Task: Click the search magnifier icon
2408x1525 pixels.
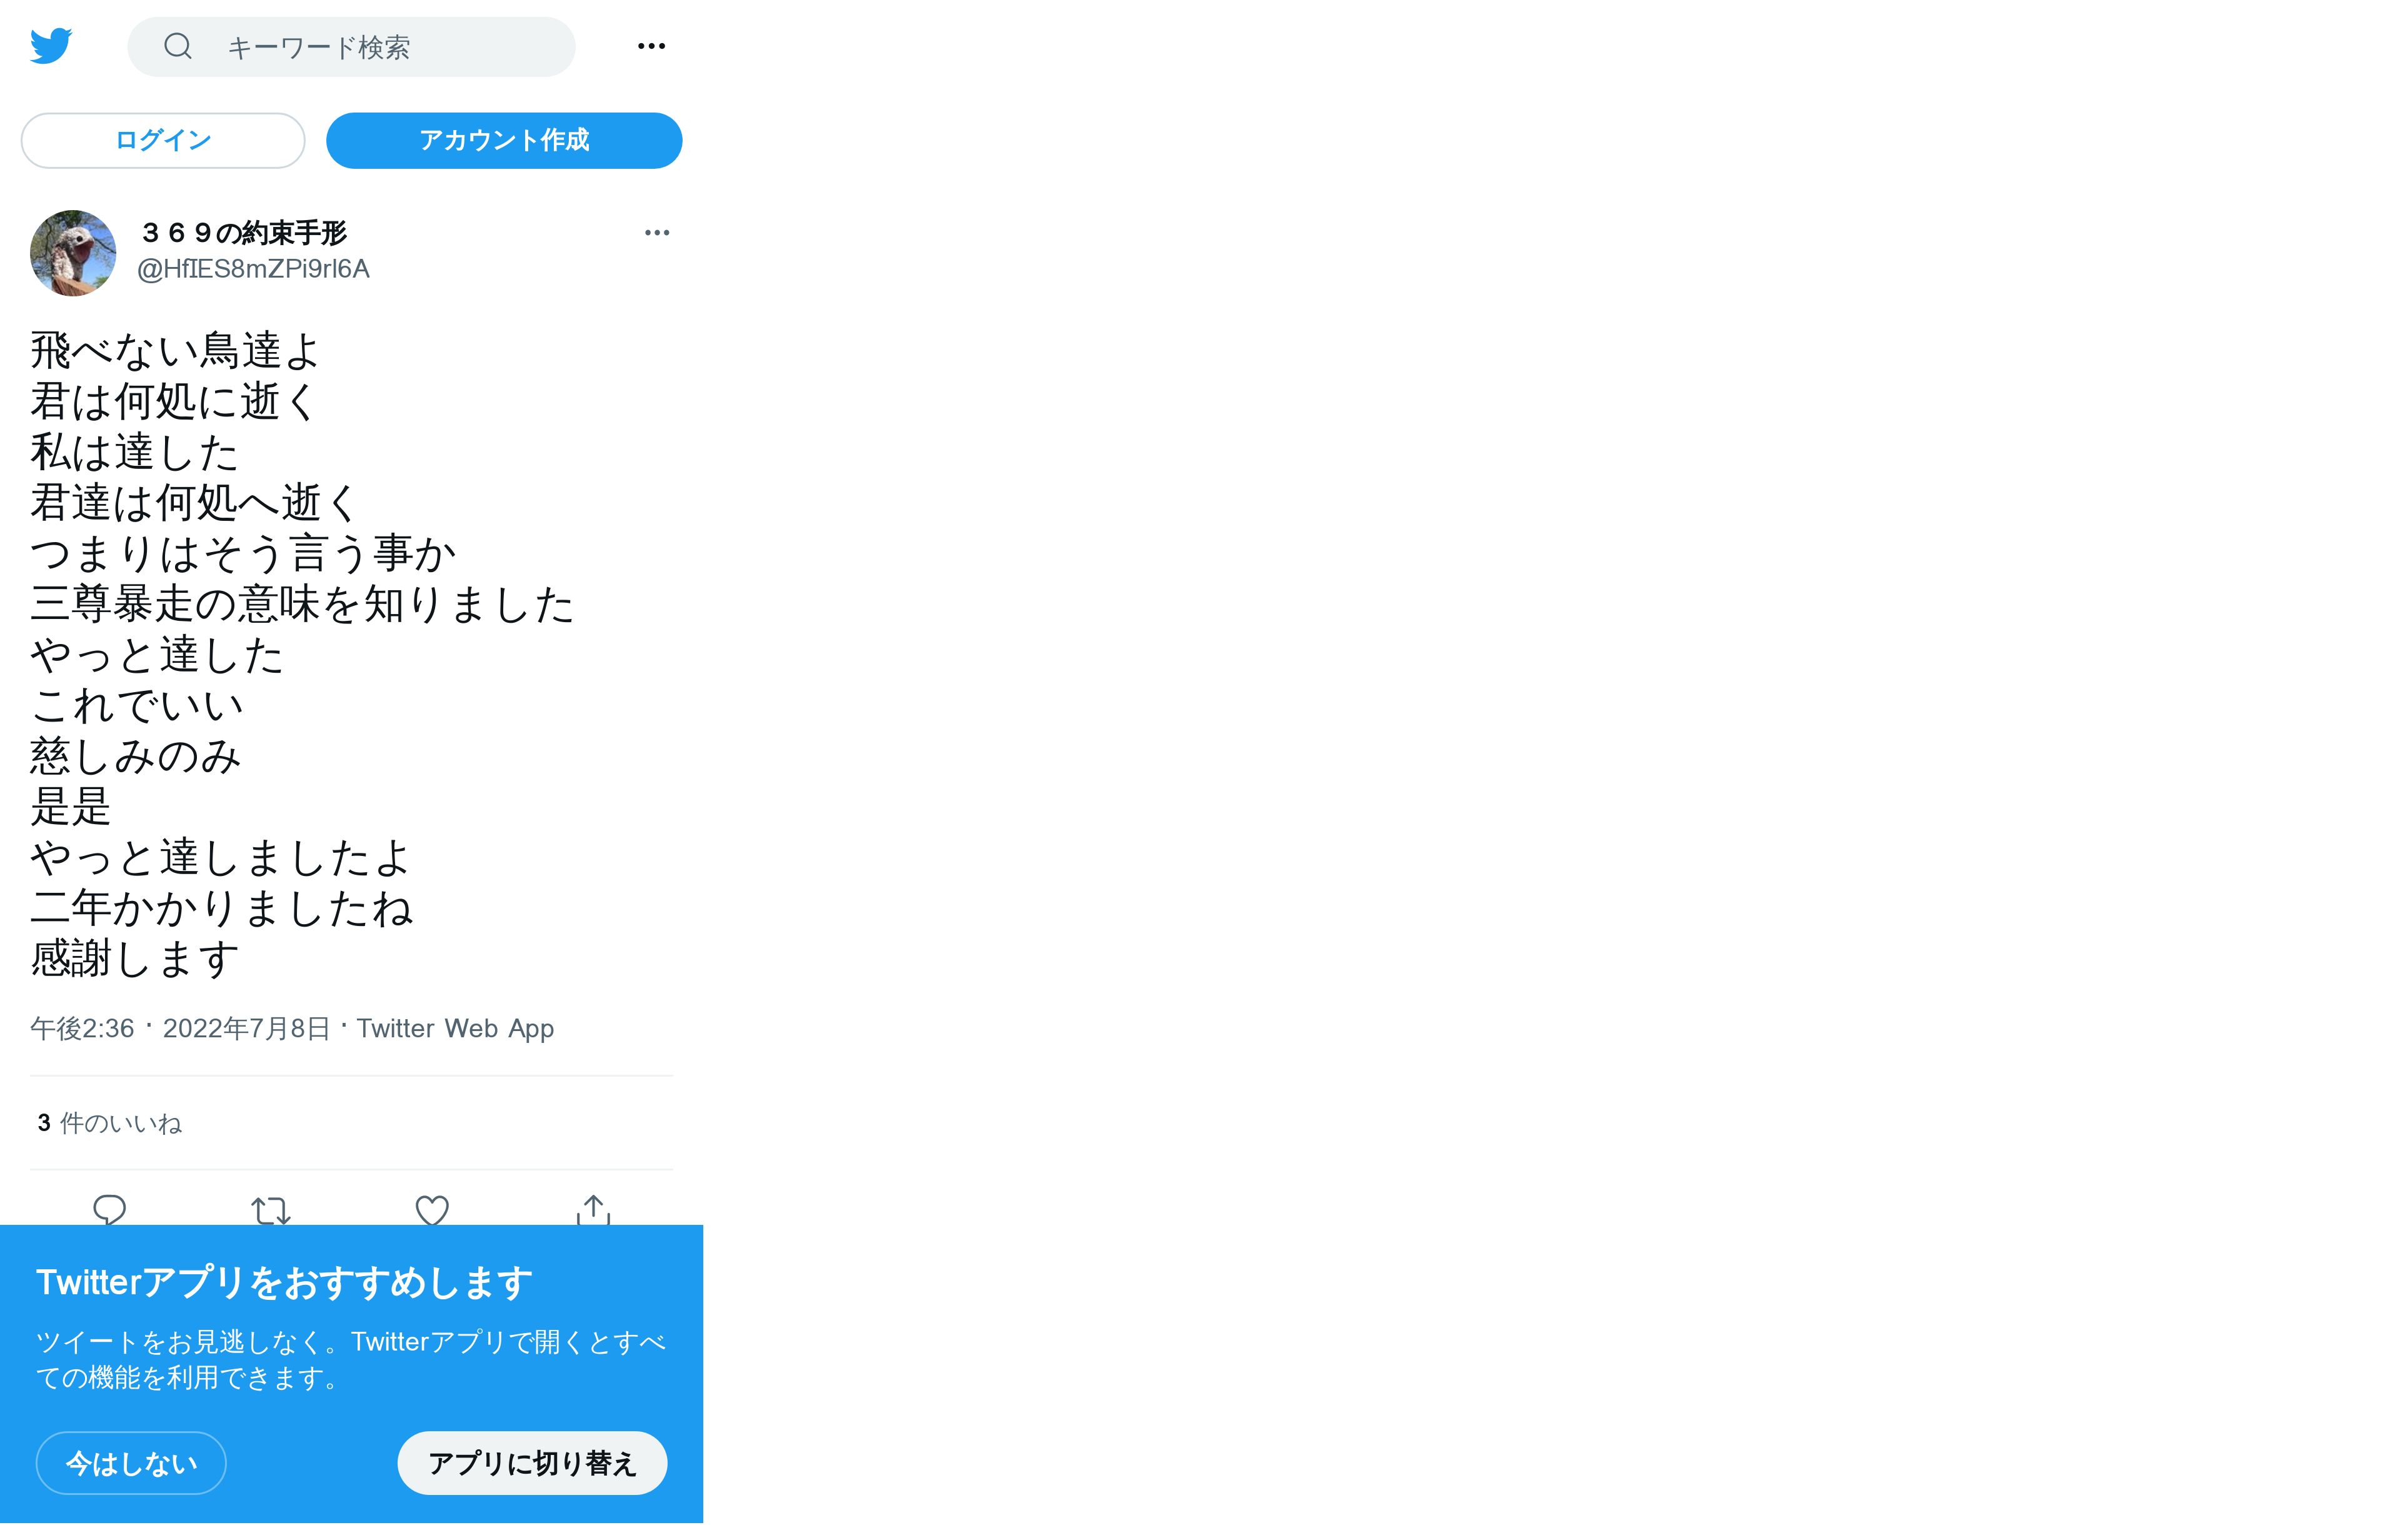Action: click(x=178, y=46)
